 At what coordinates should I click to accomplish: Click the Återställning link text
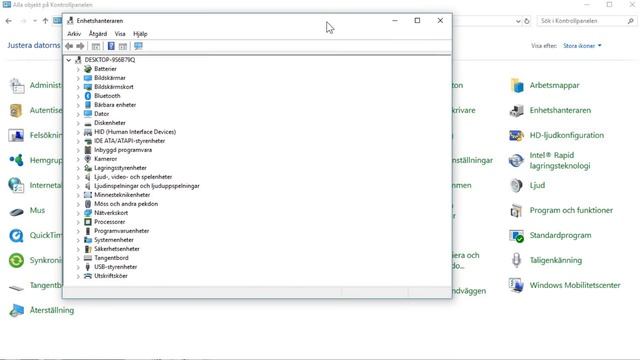pos(52,310)
